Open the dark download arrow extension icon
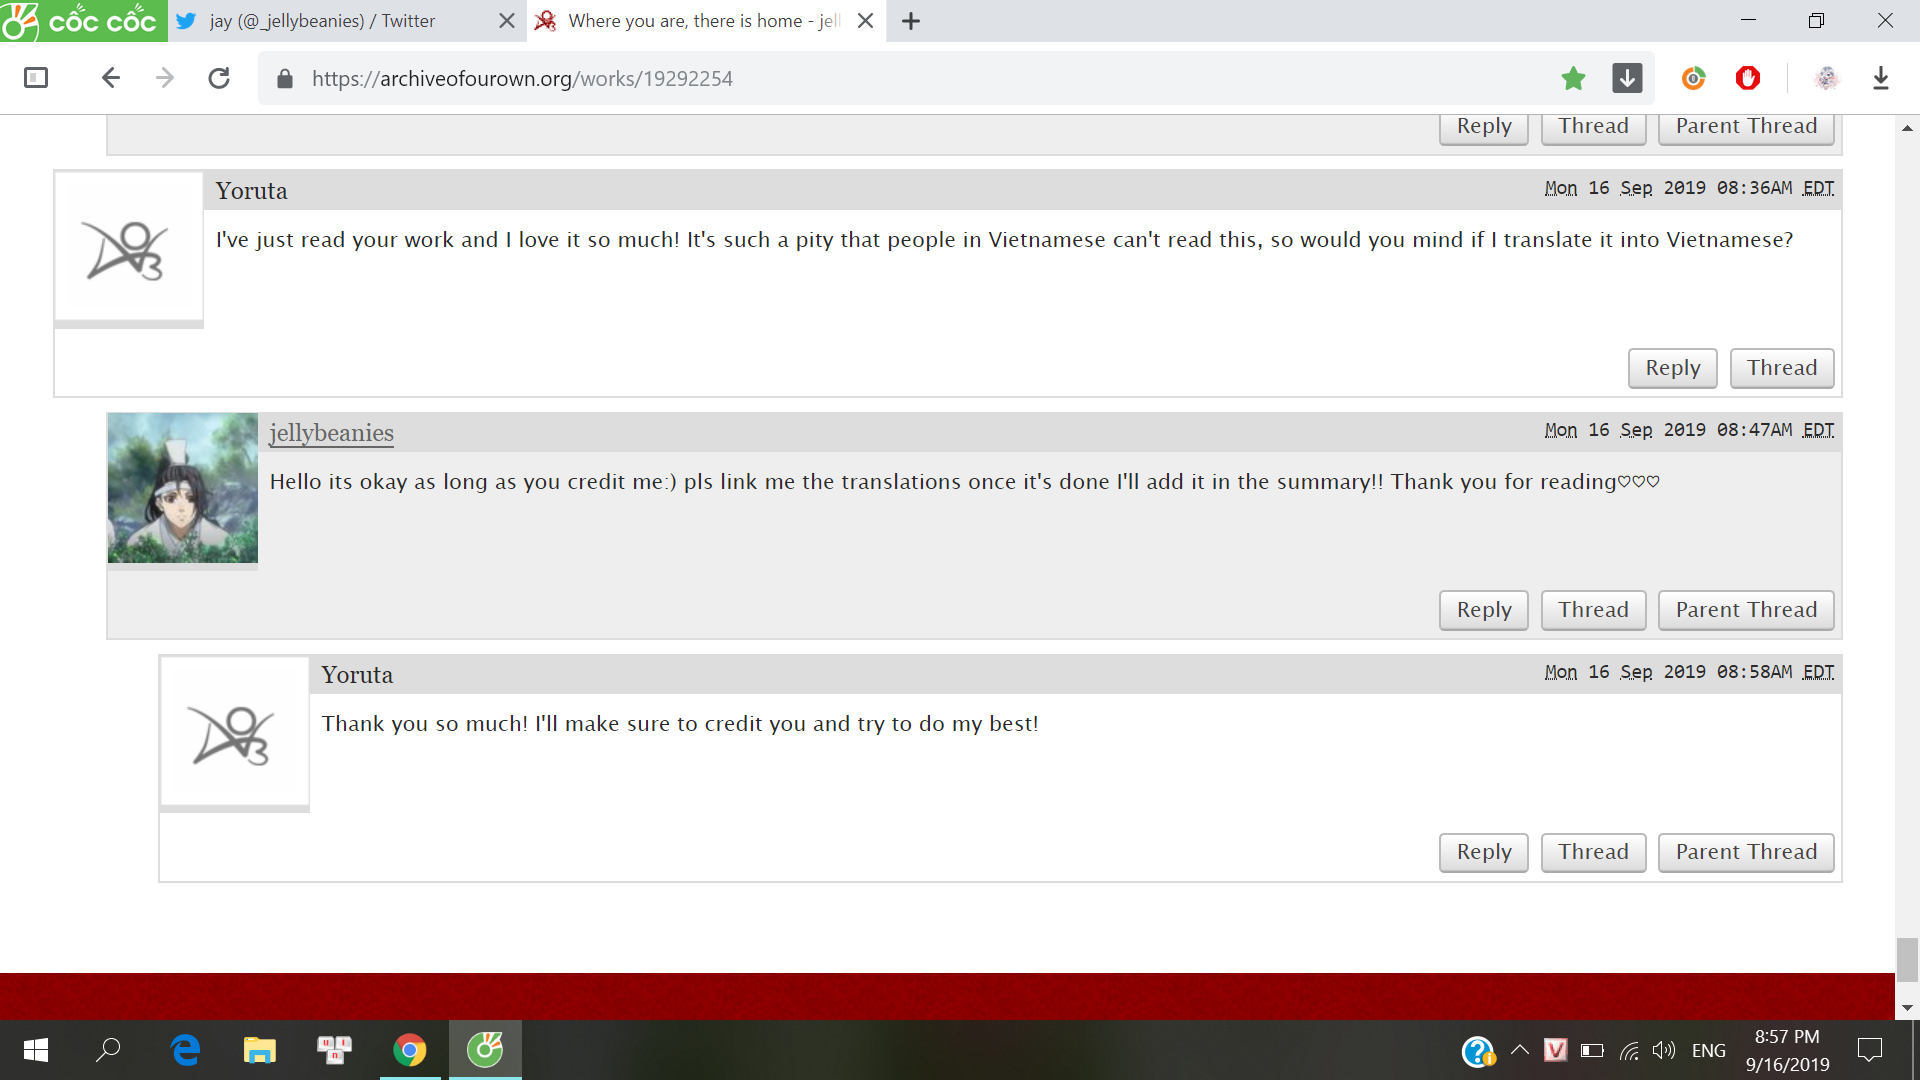This screenshot has height=1080, width=1920. [x=1627, y=78]
